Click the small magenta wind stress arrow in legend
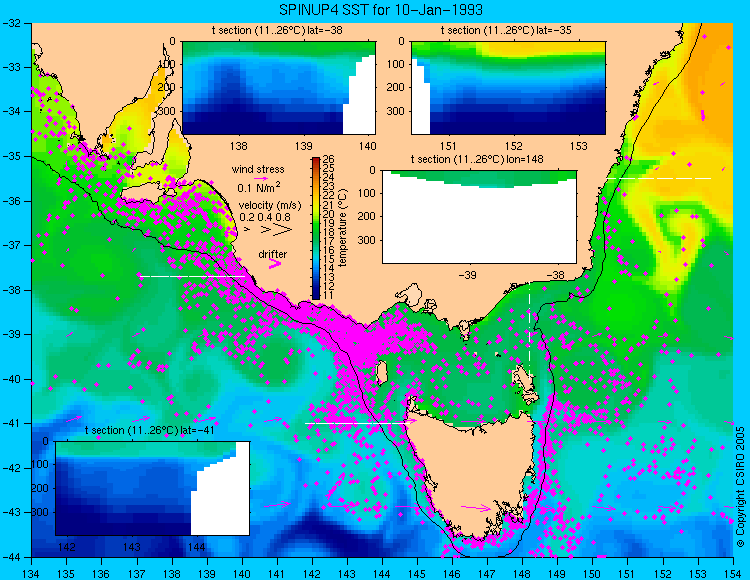 pos(261,179)
